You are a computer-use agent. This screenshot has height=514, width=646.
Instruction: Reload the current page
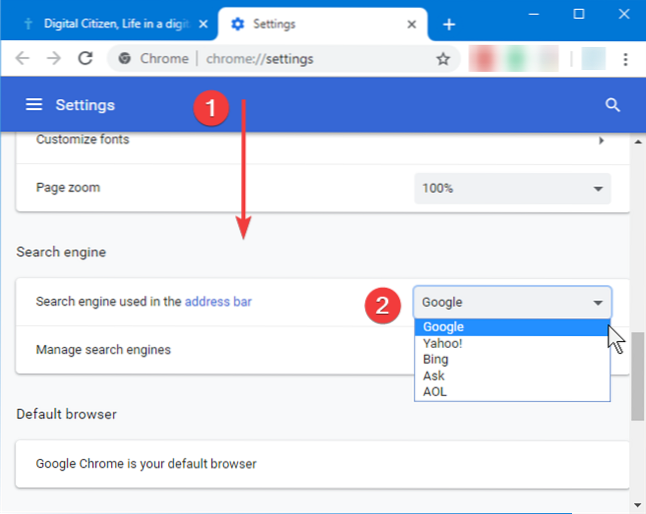[x=84, y=59]
